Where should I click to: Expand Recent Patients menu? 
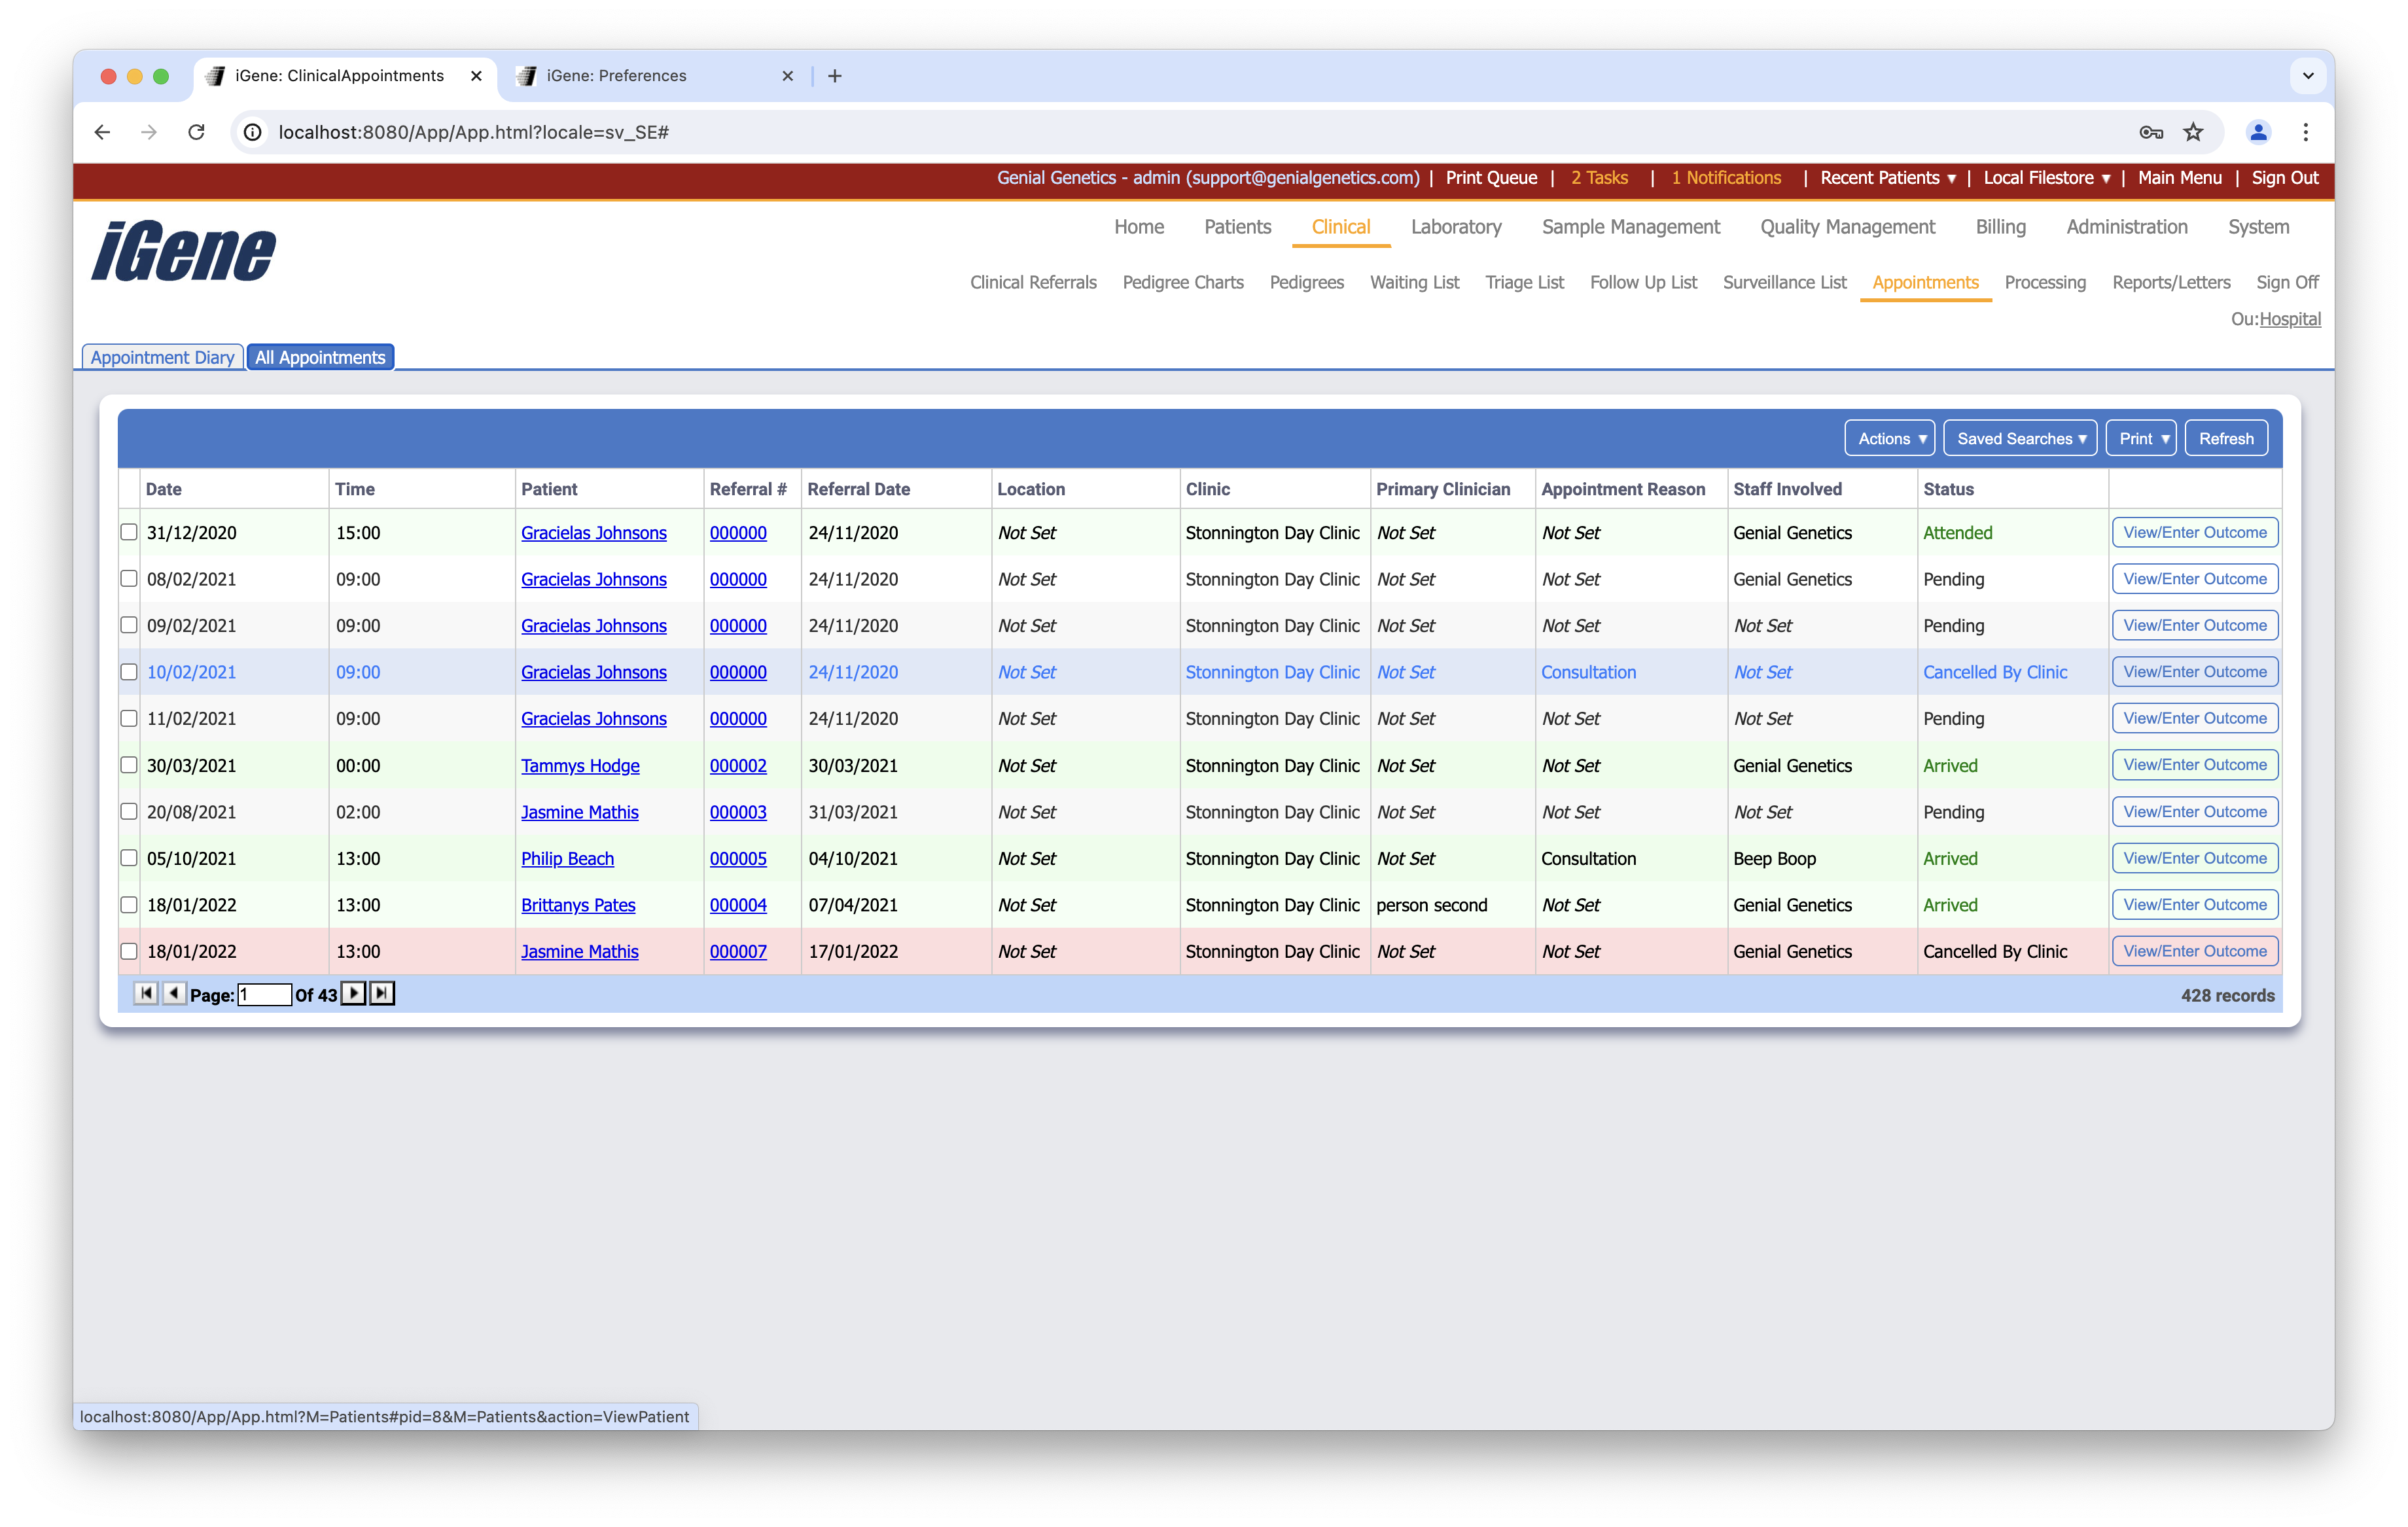coord(1887,178)
